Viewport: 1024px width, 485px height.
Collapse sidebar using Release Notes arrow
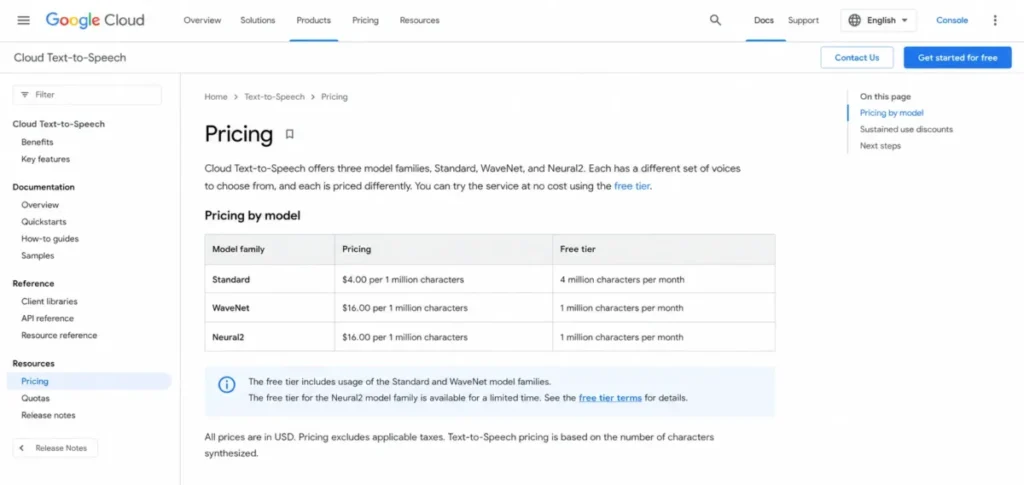coord(22,448)
